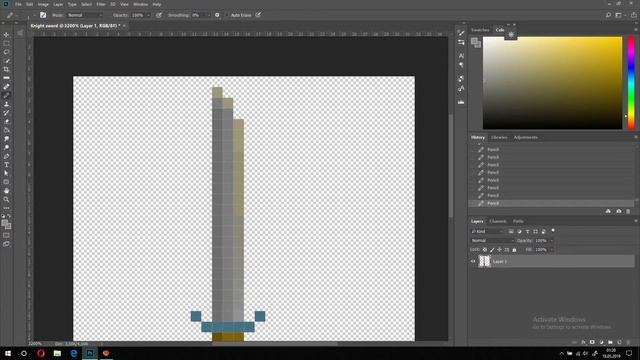Image resolution: width=640 pixels, height=360 pixels.
Task: Select the Lasso tool
Action: [x=6, y=52]
